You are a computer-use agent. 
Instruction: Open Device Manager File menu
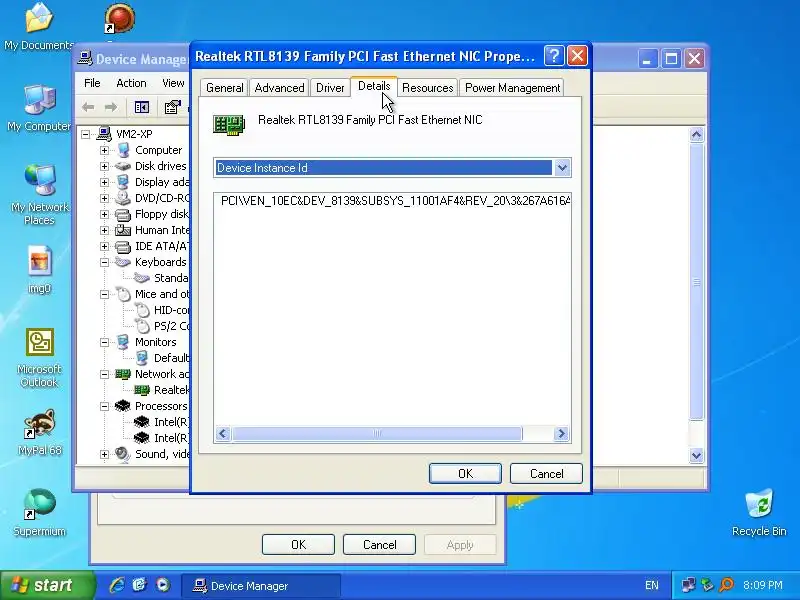tap(92, 83)
